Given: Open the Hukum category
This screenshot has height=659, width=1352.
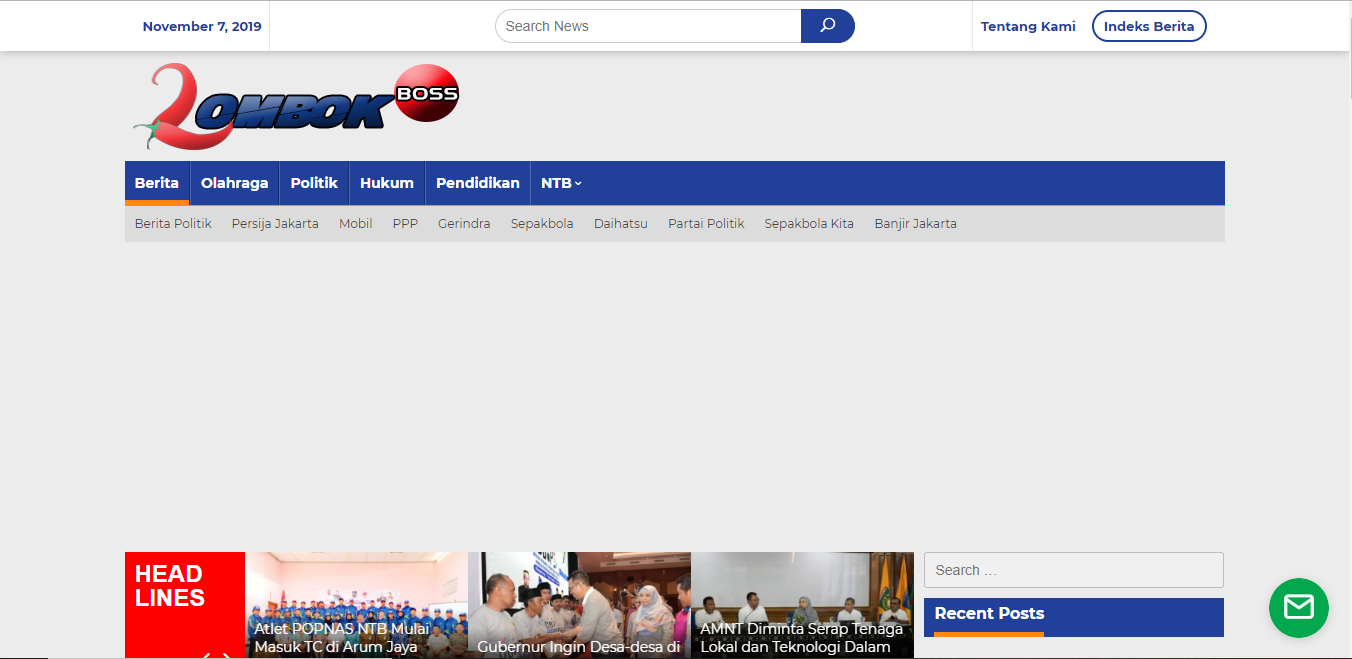Looking at the screenshot, I should coord(387,183).
